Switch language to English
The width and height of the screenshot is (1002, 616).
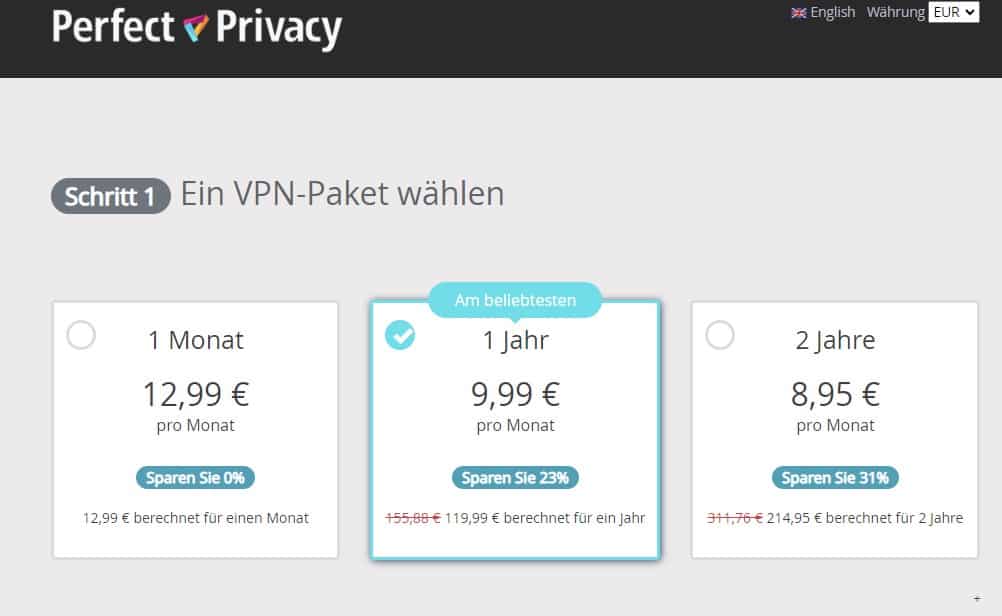click(832, 12)
